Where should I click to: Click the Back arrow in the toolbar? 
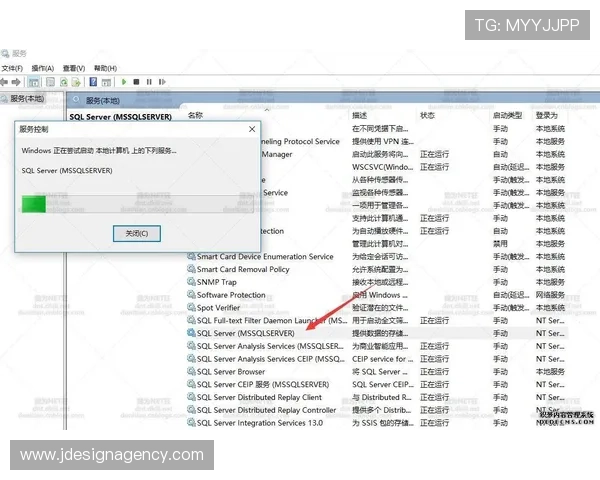pyautogui.click(x=4, y=82)
